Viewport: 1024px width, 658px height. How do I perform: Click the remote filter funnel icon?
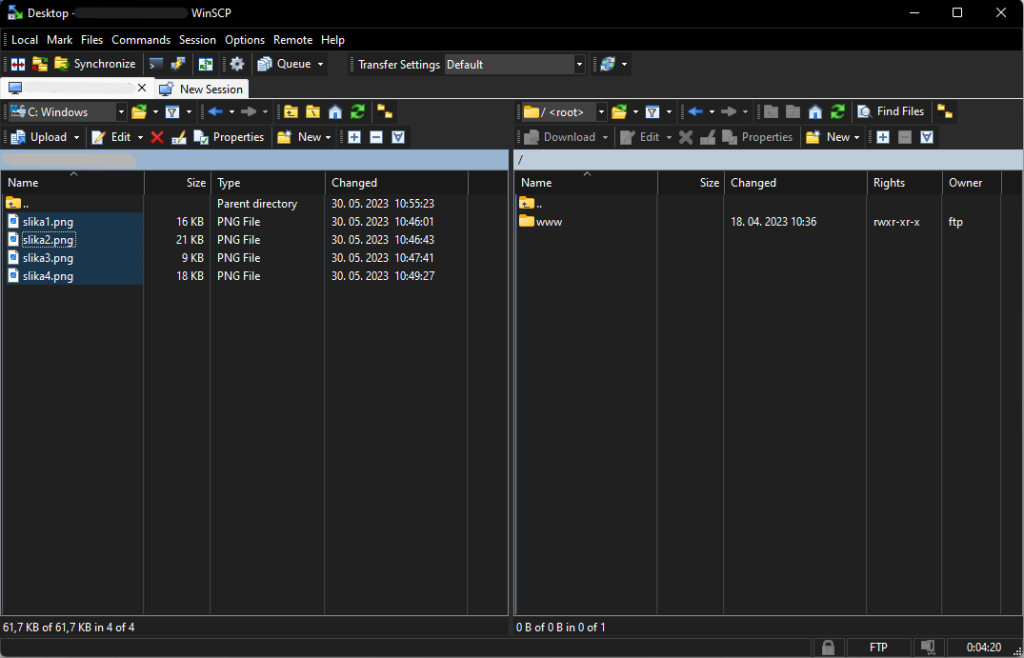point(652,112)
